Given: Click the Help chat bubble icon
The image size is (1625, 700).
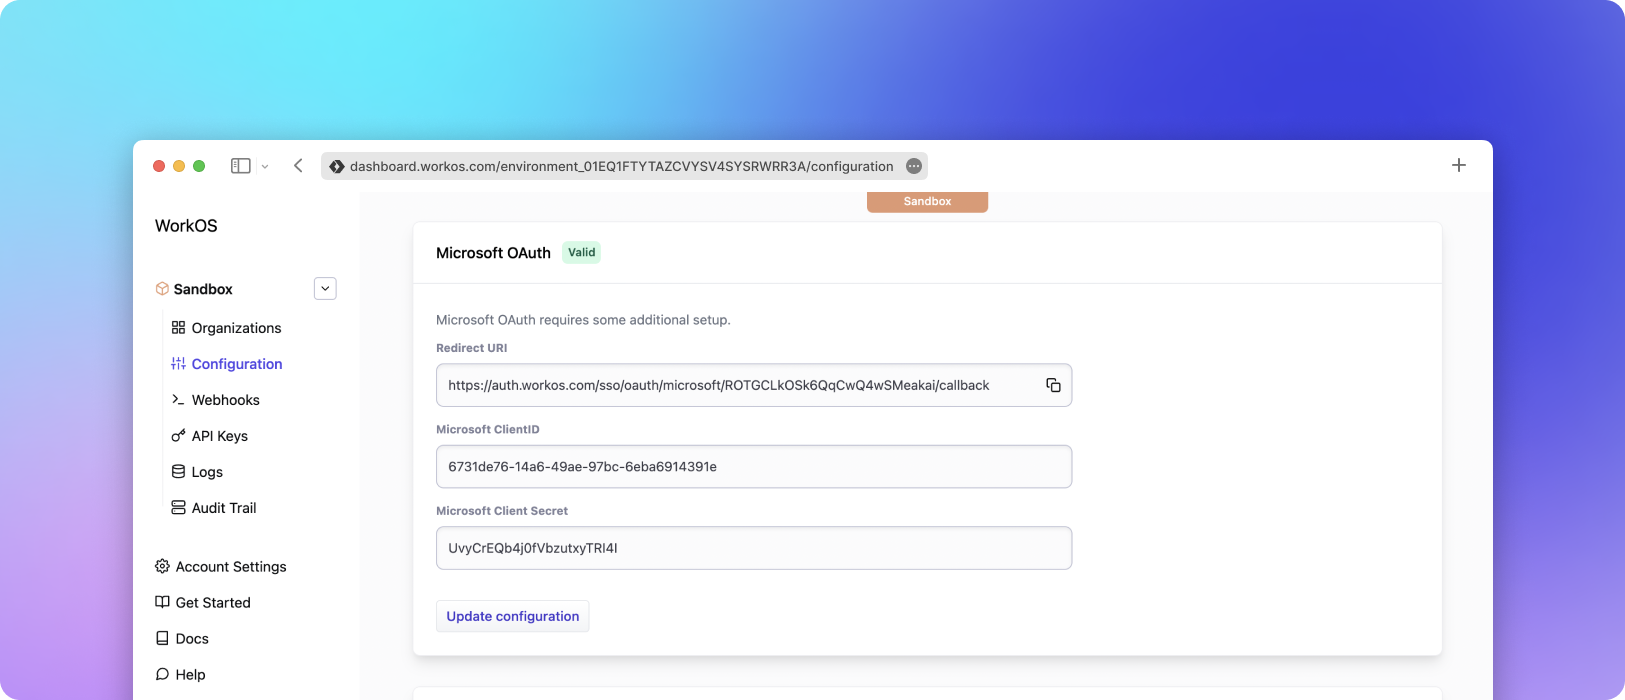Looking at the screenshot, I should coord(162,674).
